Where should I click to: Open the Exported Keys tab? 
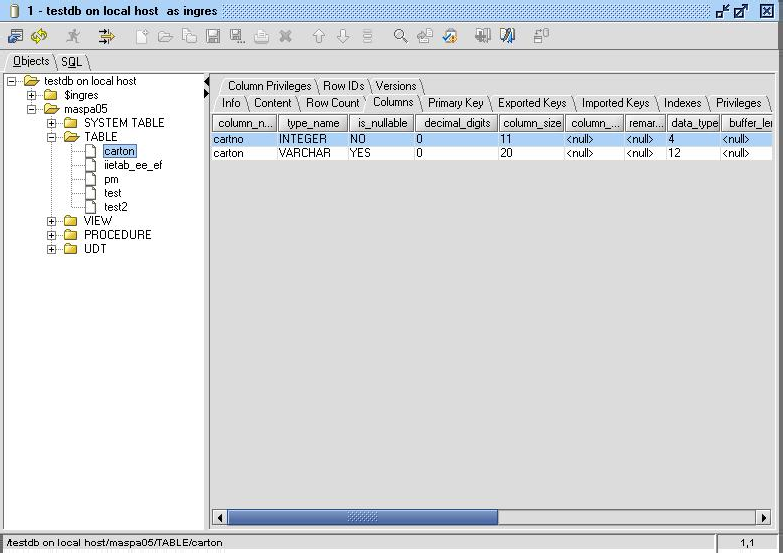[532, 103]
